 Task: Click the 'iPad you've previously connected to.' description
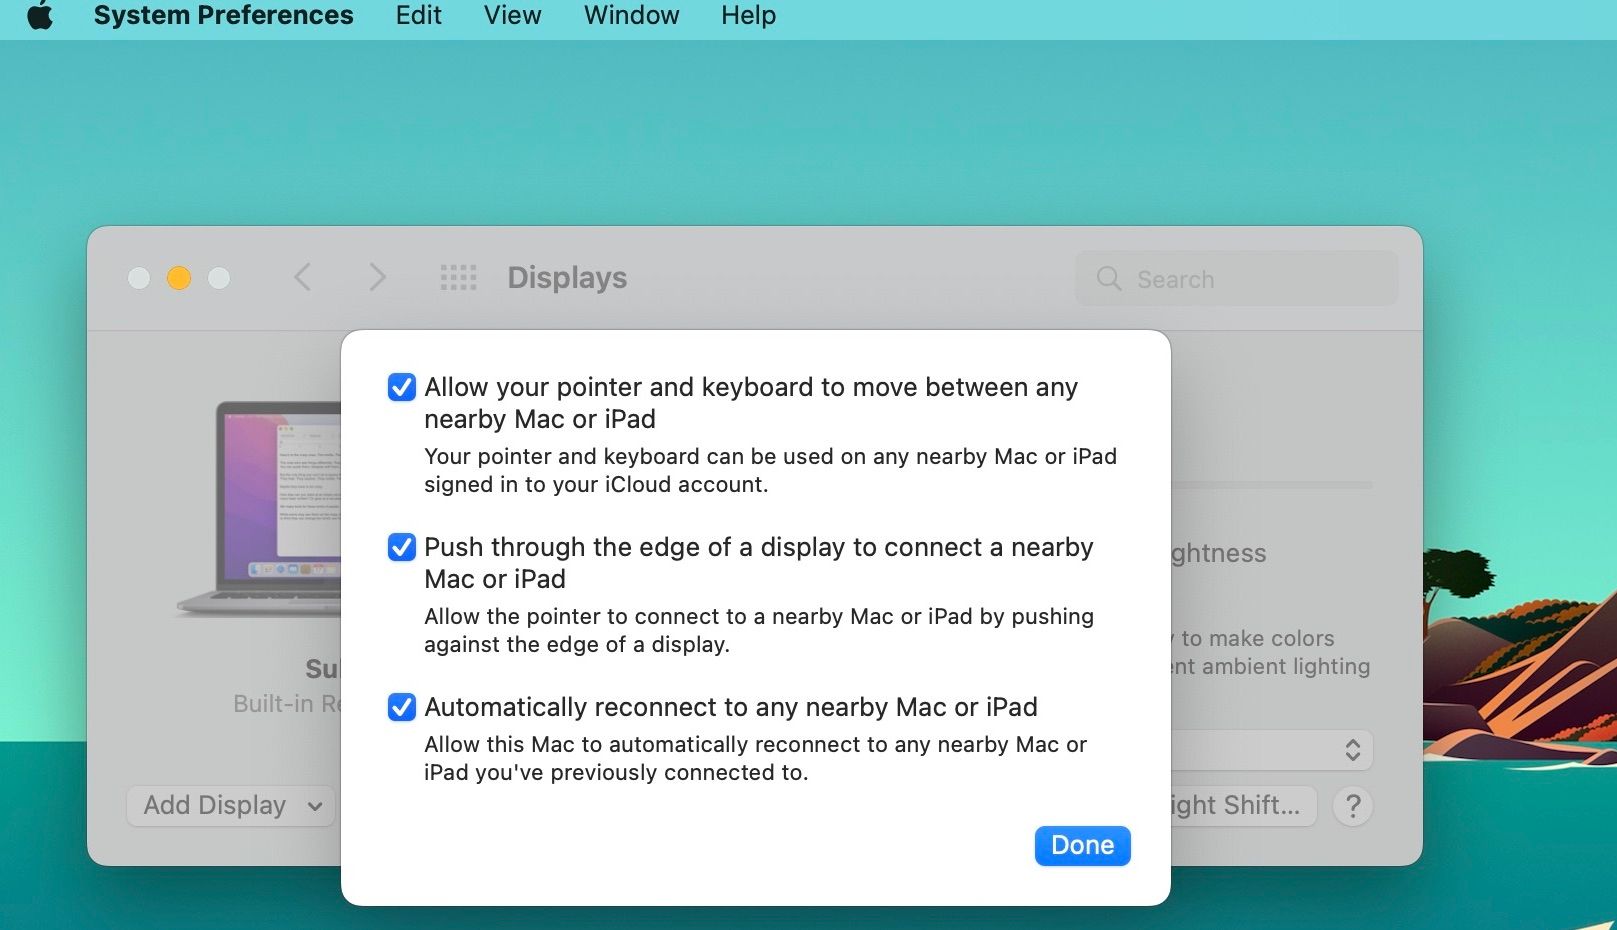(x=616, y=773)
